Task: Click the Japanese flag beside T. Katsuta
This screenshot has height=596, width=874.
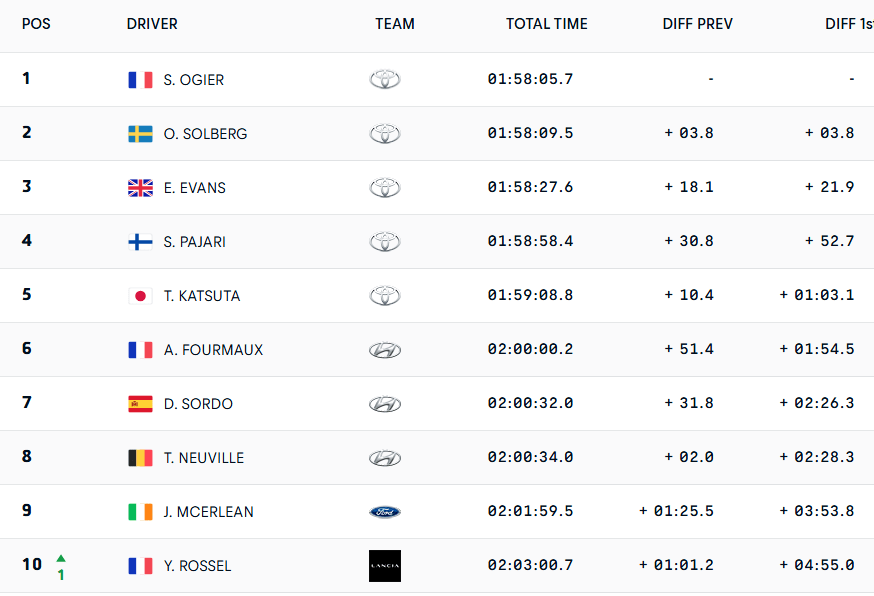Action: [x=140, y=296]
